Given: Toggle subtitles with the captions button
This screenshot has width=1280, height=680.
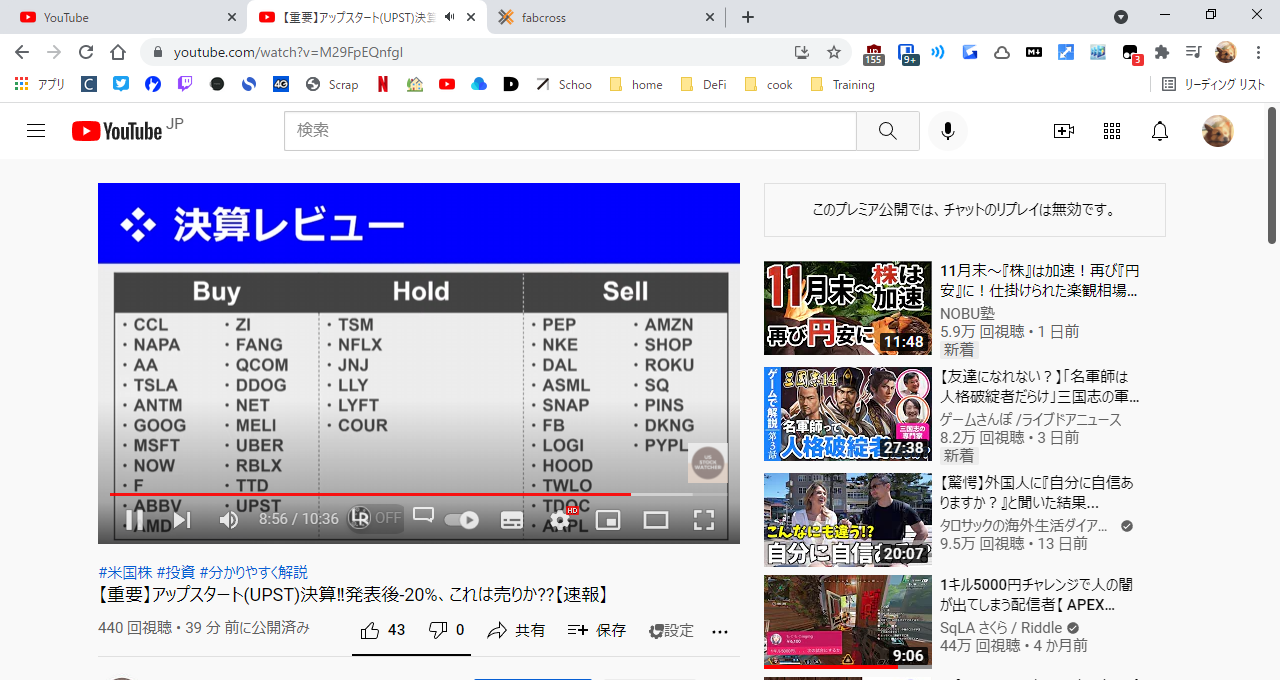Looking at the screenshot, I should [x=511, y=520].
